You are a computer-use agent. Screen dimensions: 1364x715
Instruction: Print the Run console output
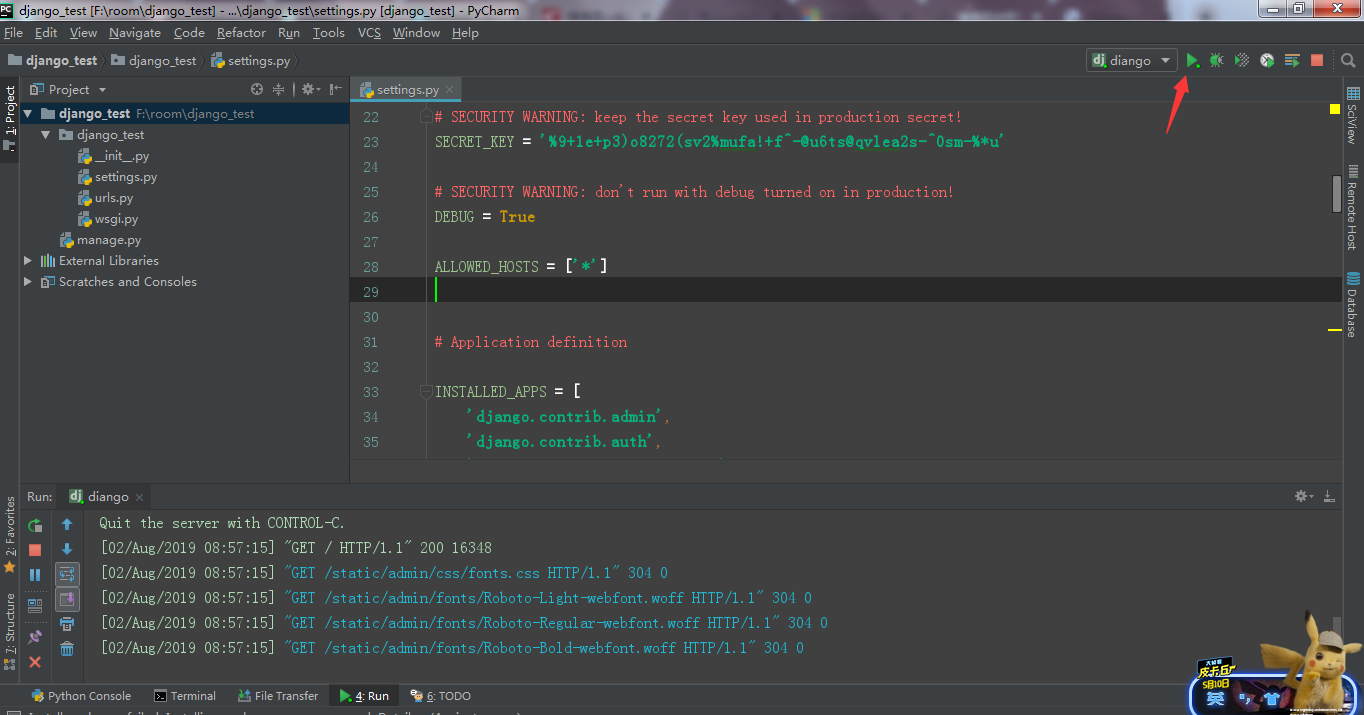pos(67,624)
